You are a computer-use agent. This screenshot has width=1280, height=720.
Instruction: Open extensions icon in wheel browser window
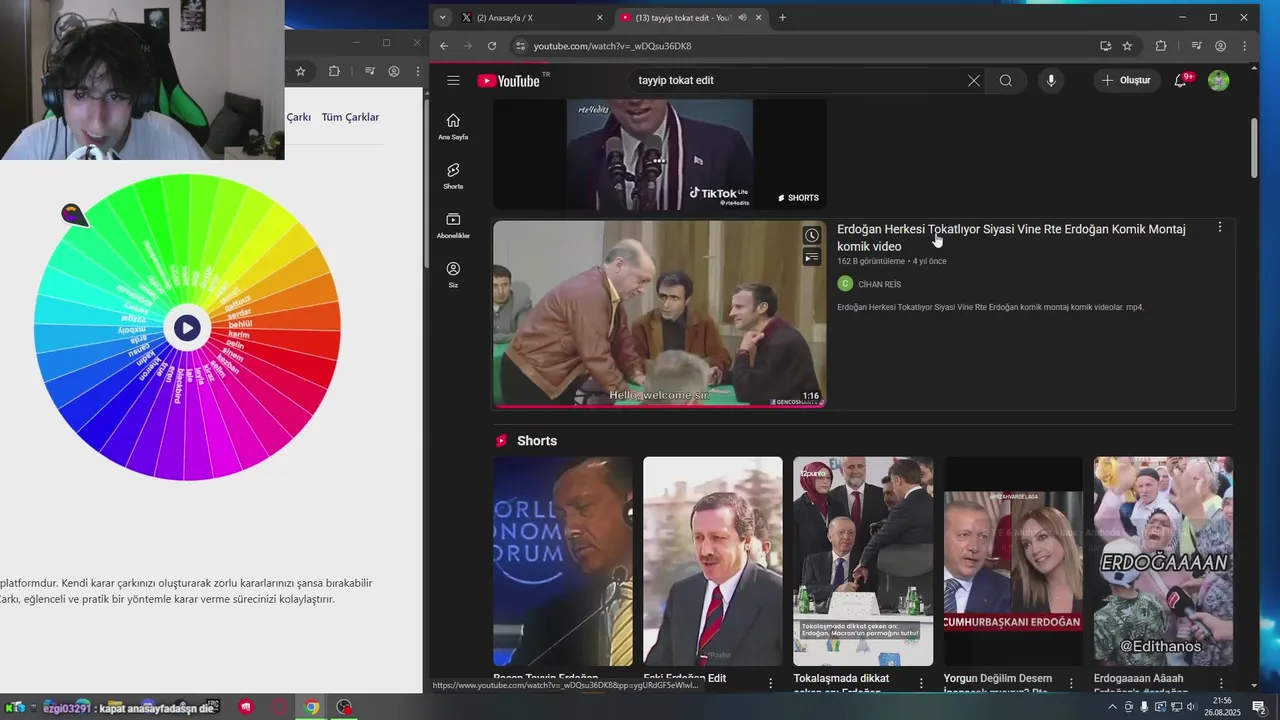tap(334, 71)
